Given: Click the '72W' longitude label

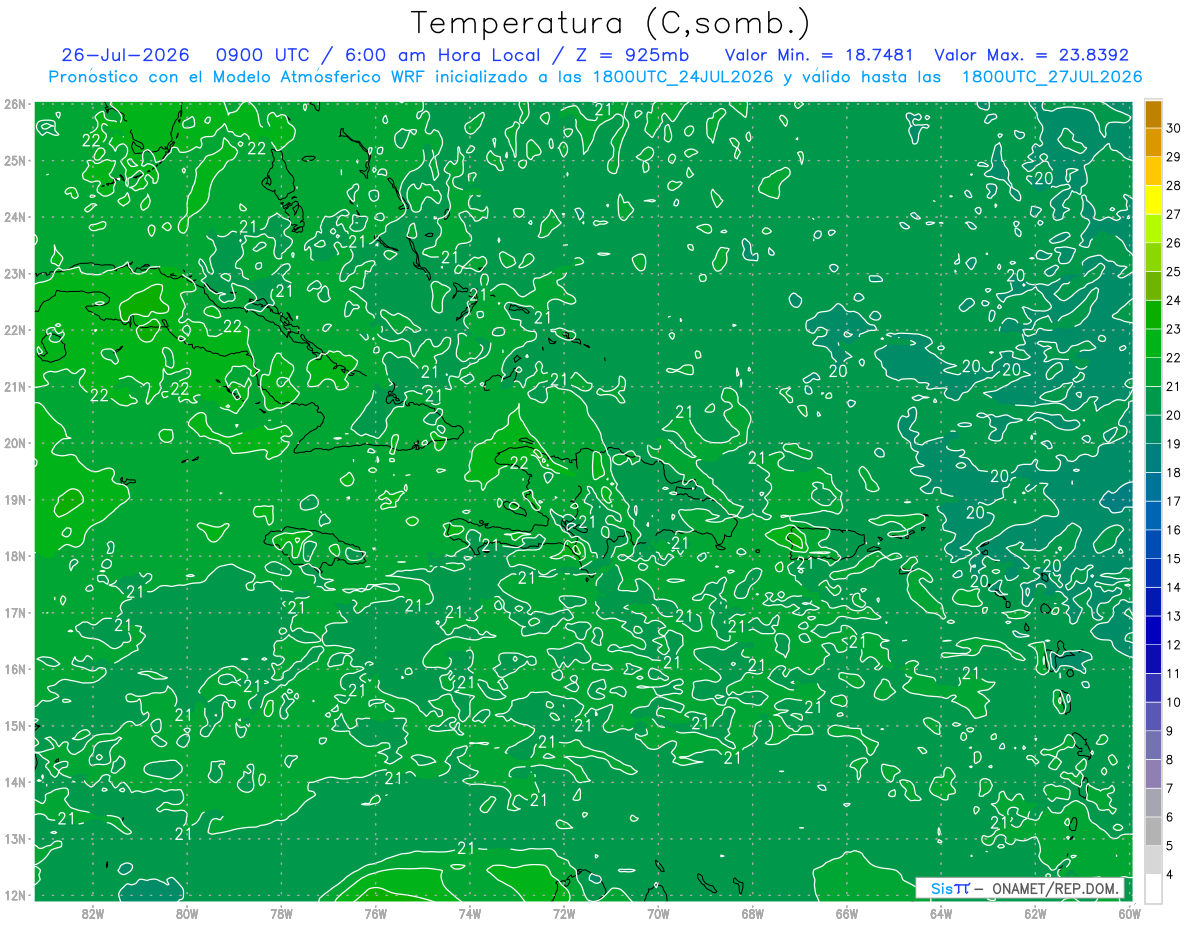Looking at the screenshot, I should [564, 913].
